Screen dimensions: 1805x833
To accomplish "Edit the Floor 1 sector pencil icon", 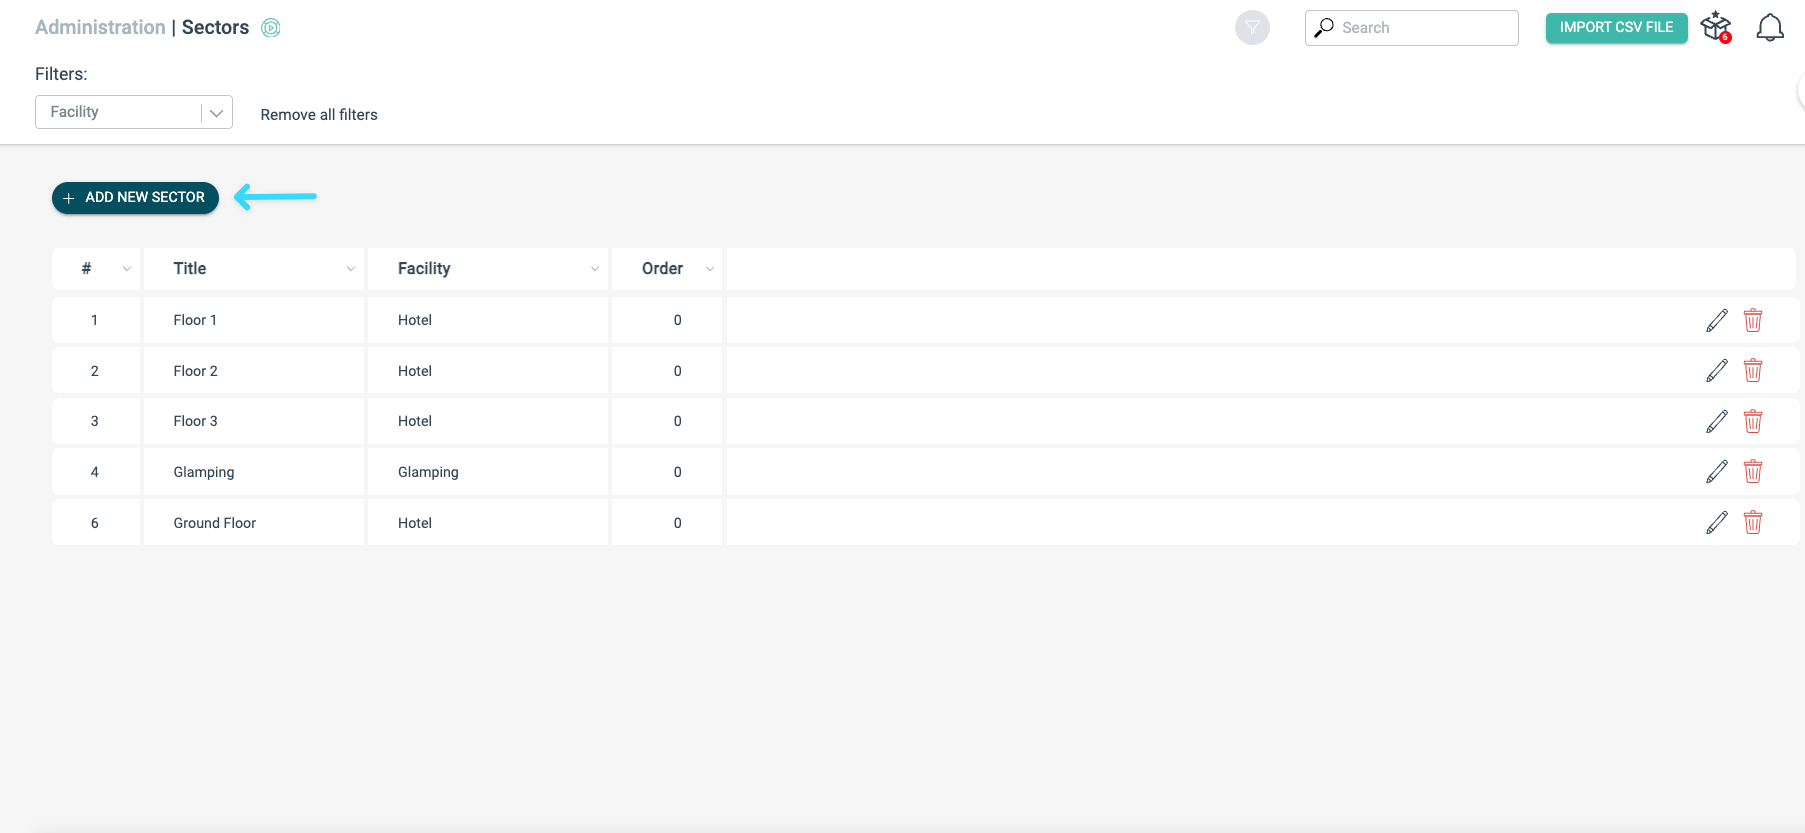I will click(x=1717, y=320).
